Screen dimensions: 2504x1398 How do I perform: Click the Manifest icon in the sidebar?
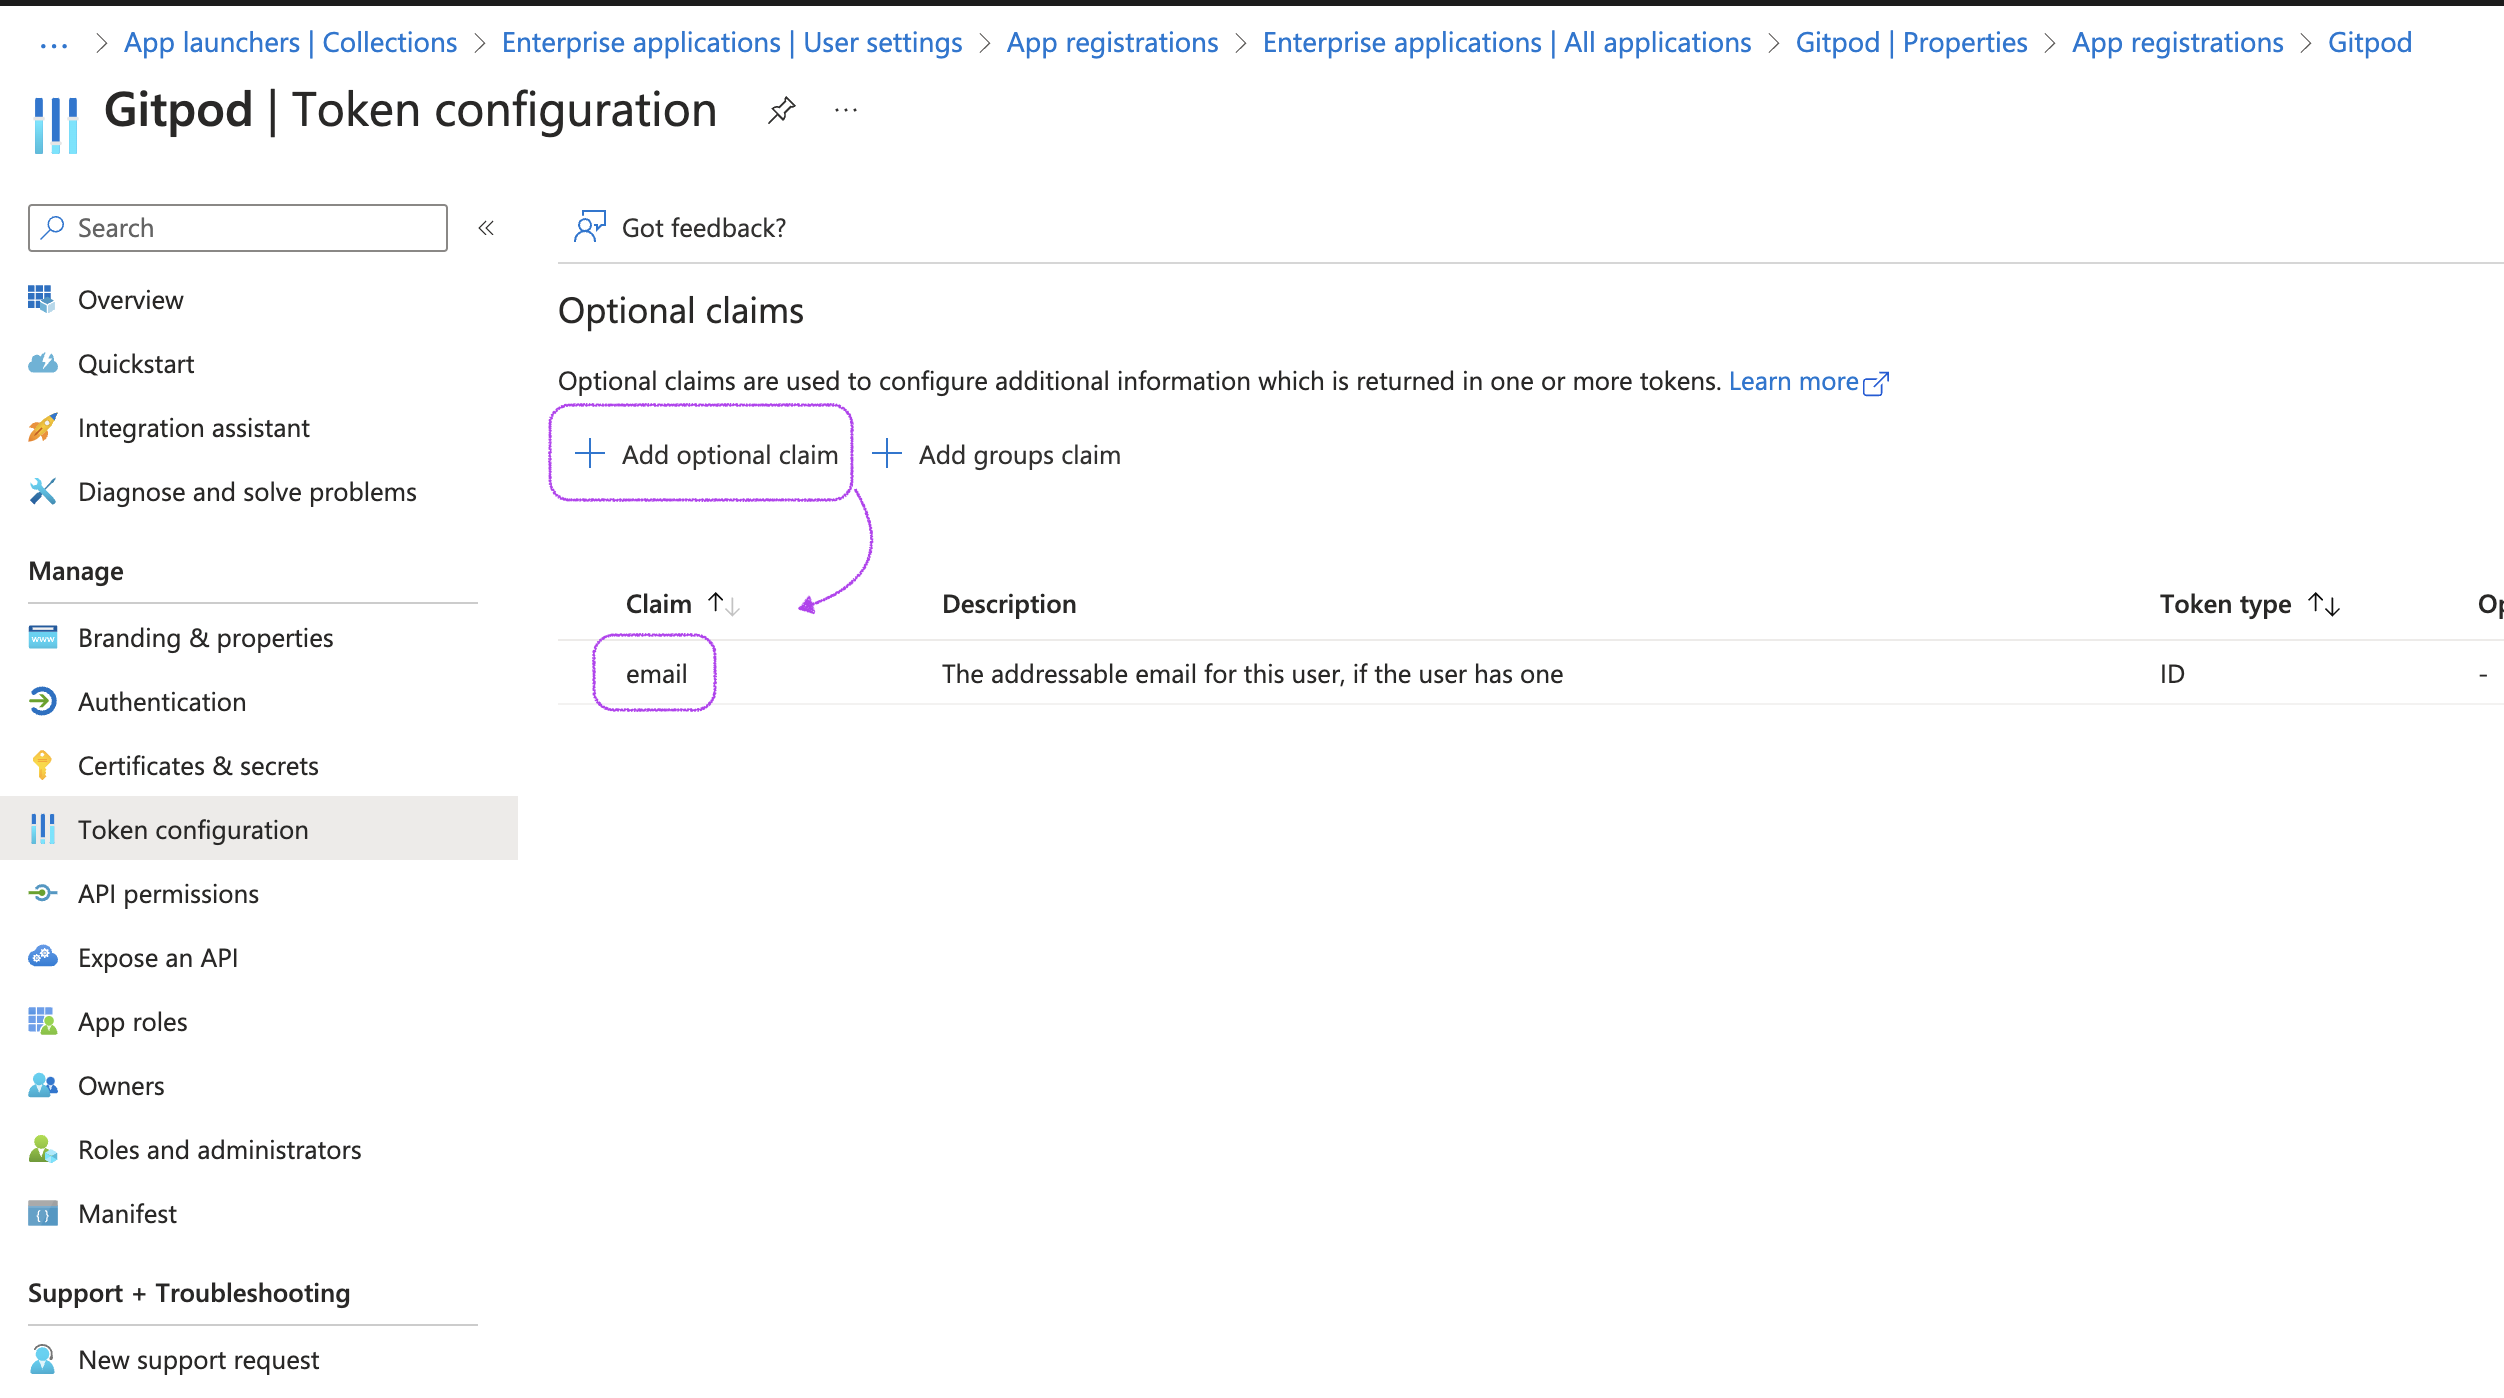click(x=42, y=1213)
